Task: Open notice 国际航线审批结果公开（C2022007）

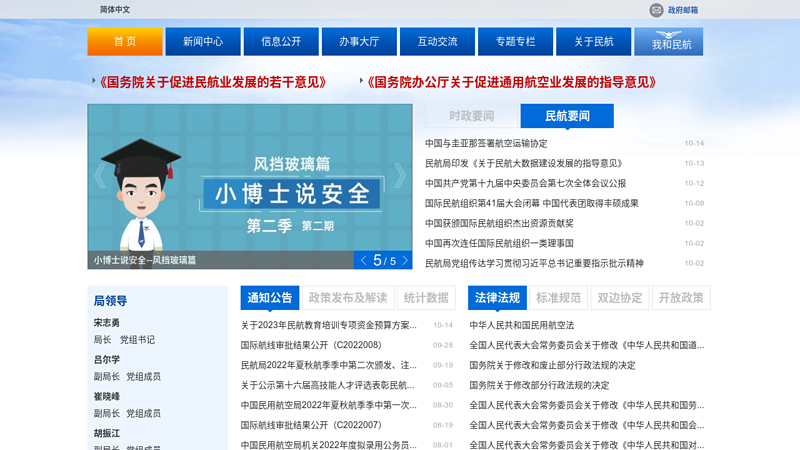Action: (311, 425)
